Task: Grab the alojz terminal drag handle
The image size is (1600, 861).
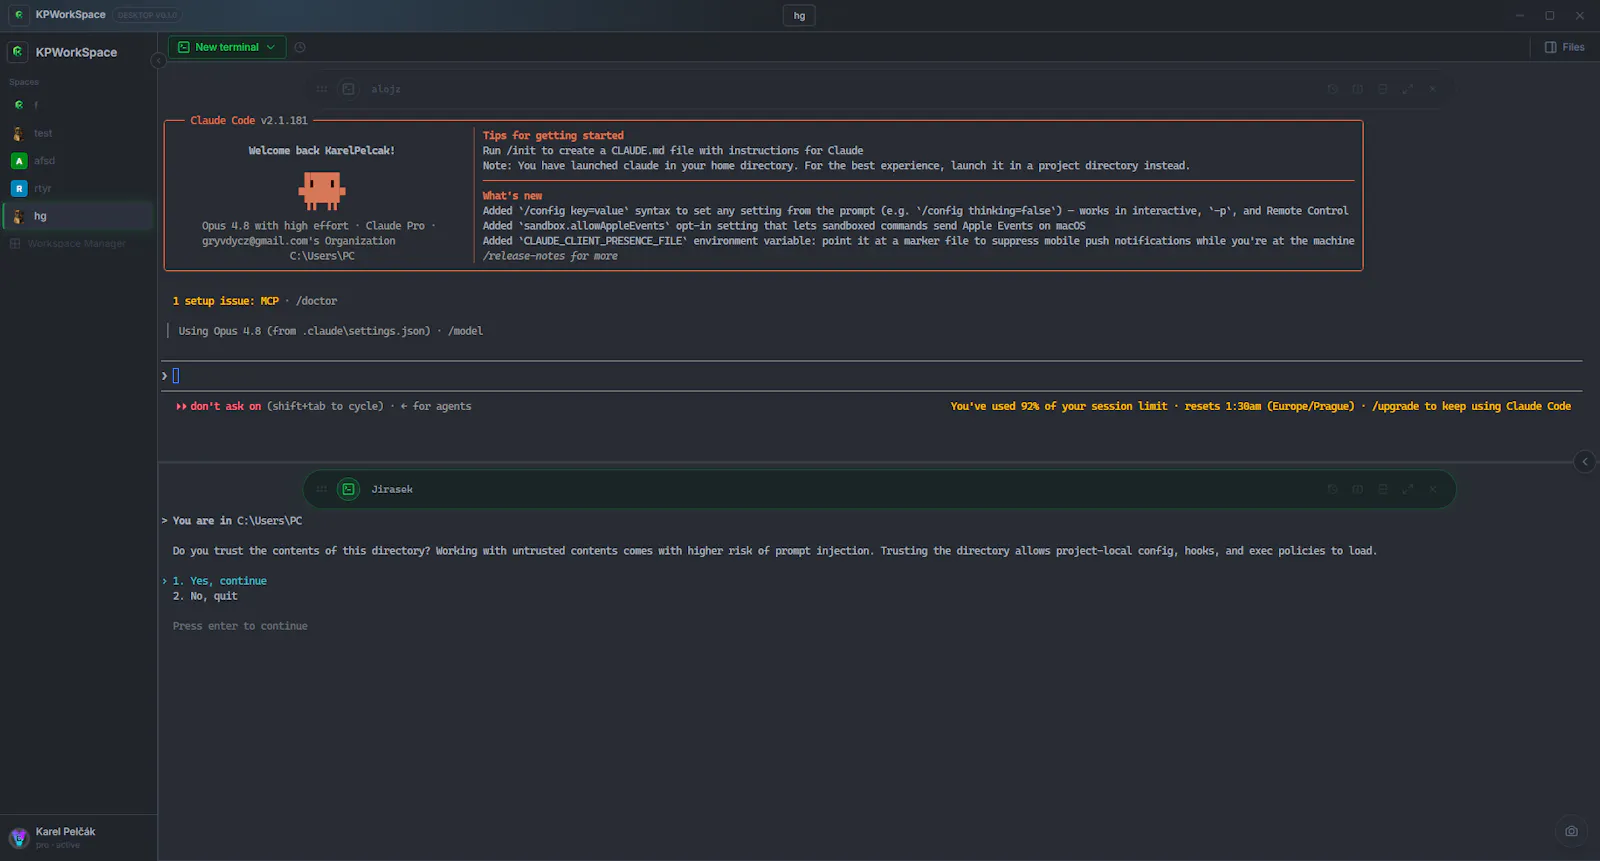Action: (322, 89)
